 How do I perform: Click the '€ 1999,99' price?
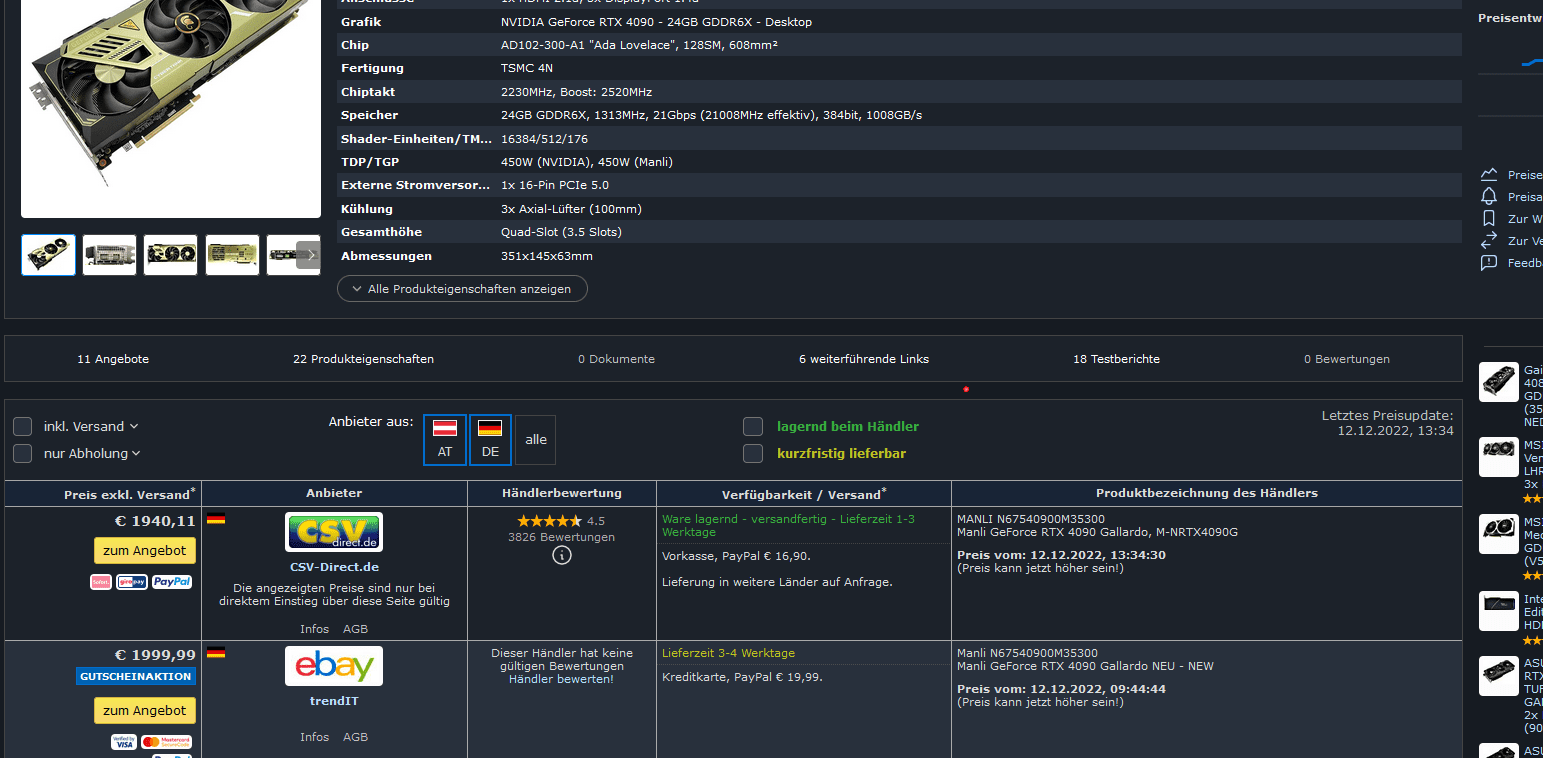click(155, 655)
